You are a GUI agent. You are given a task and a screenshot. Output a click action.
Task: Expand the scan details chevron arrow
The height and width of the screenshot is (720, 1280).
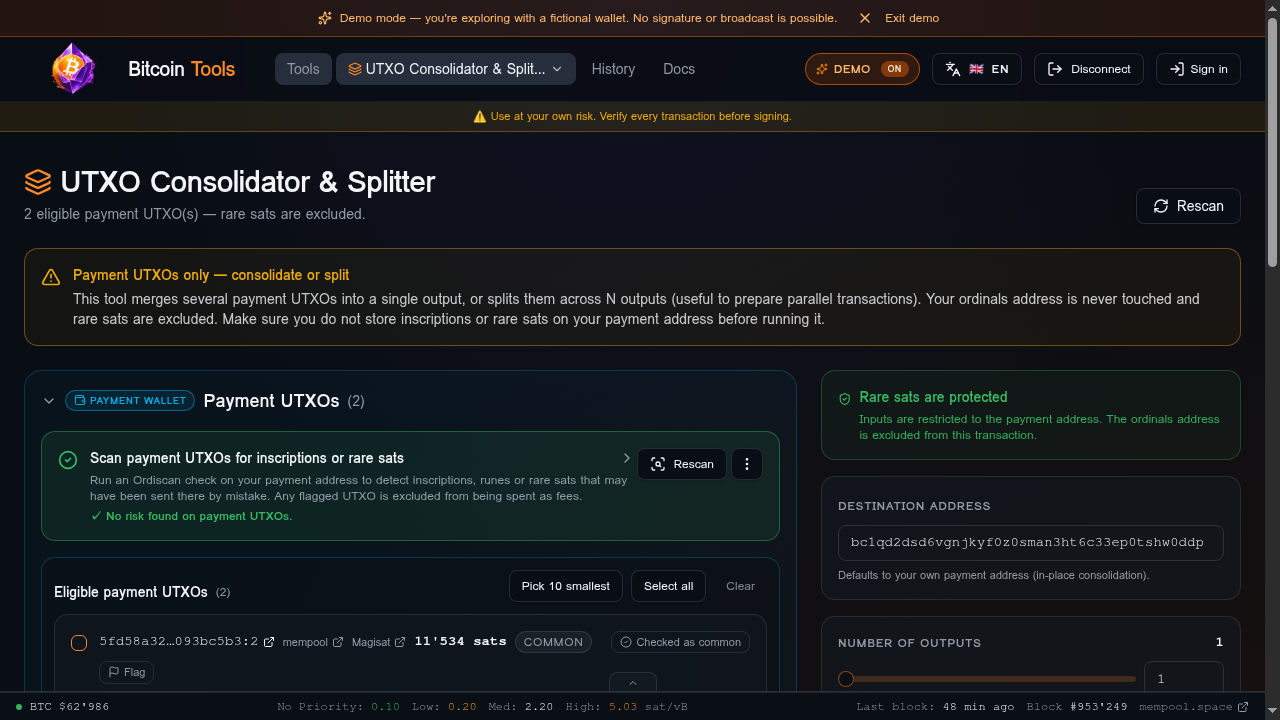coord(626,458)
